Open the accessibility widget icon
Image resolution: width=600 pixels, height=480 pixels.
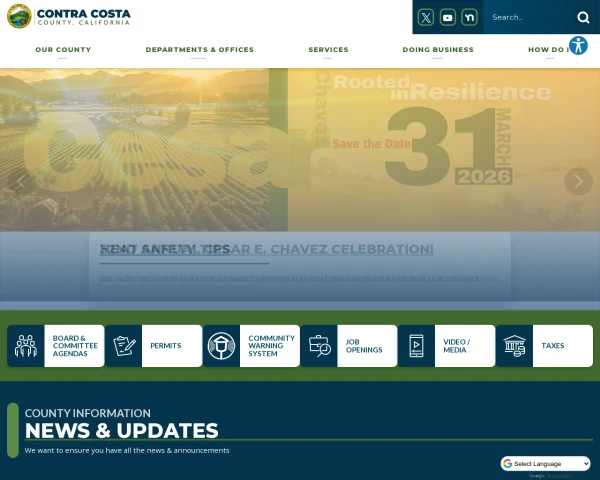point(578,45)
